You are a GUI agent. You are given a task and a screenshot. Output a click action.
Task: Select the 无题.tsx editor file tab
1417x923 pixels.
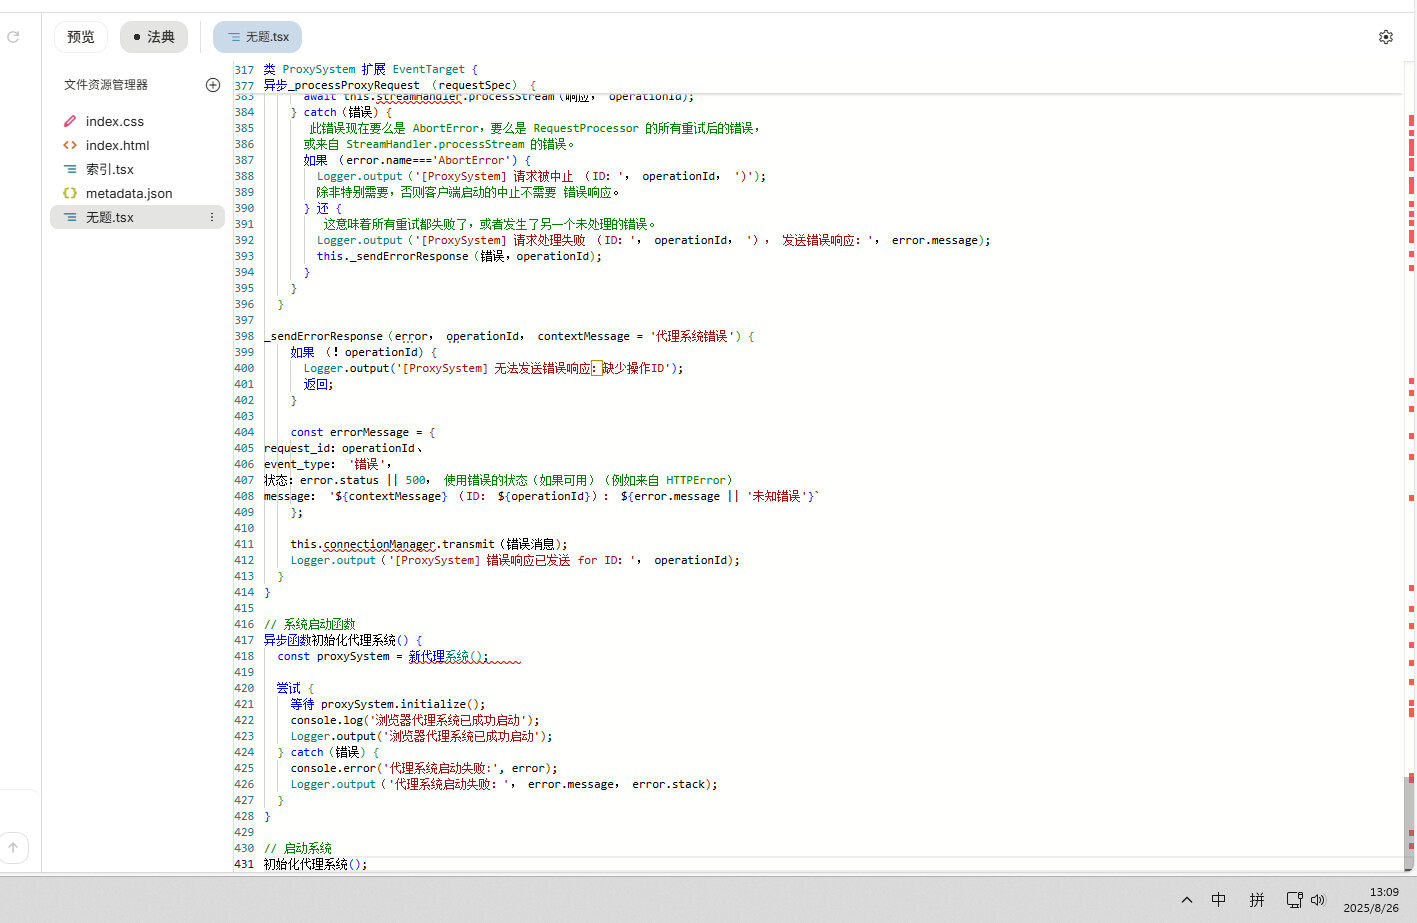tap(258, 37)
